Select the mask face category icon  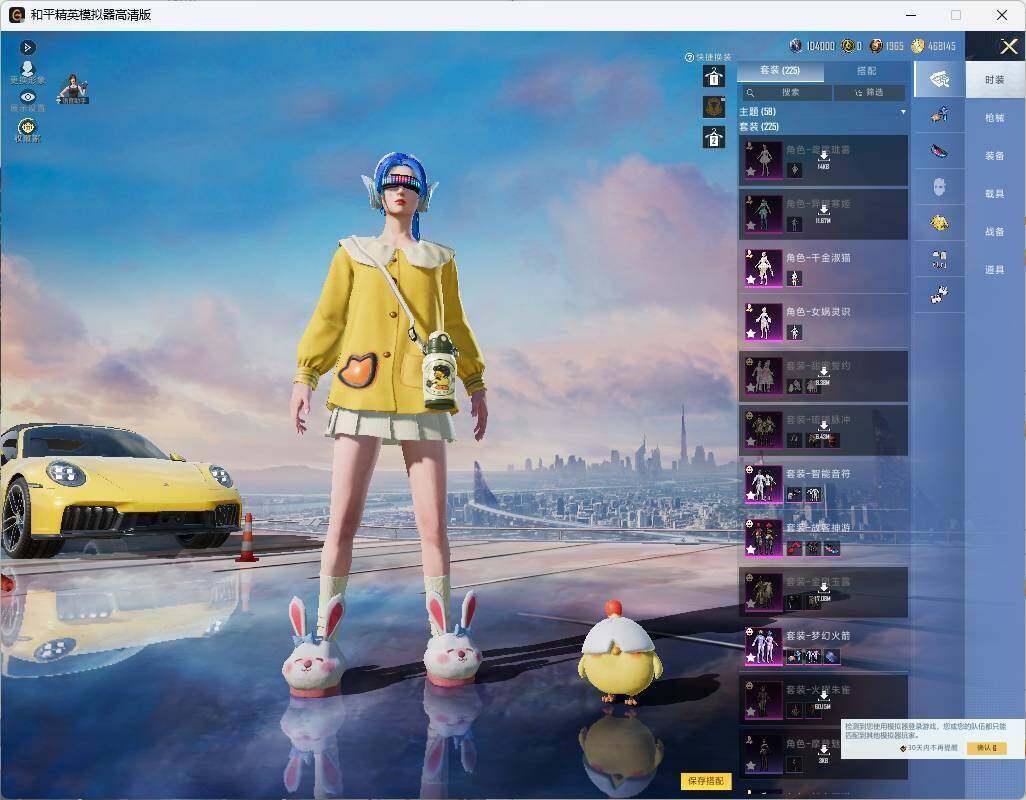point(939,188)
